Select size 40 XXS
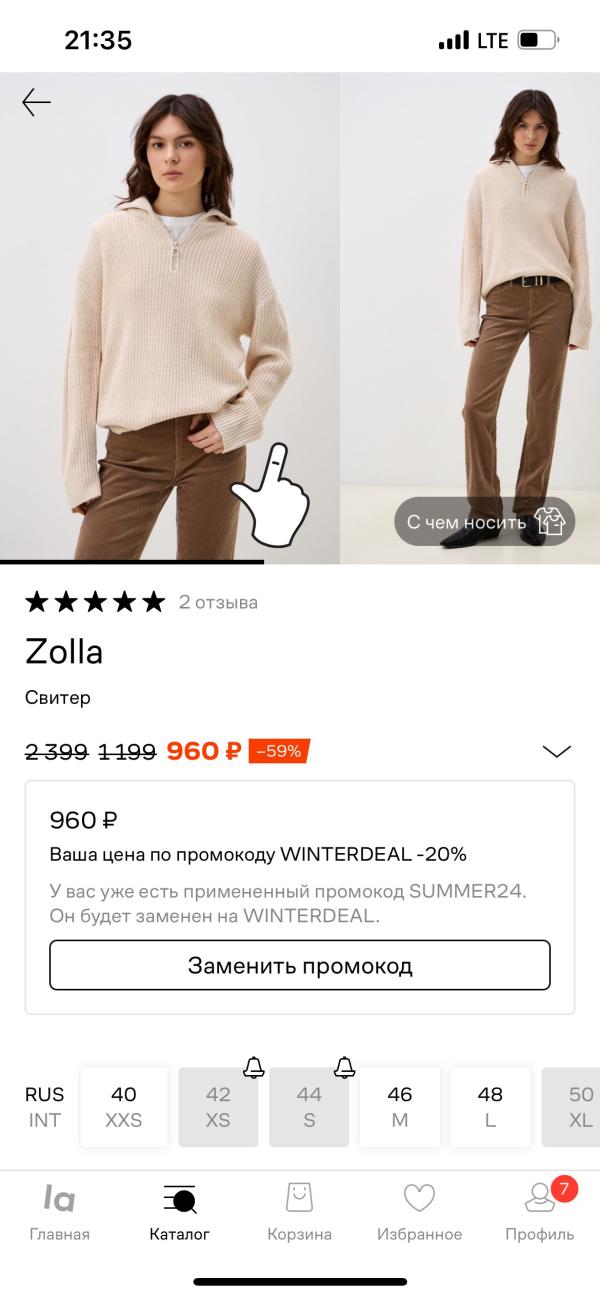Viewport: 600px width, 1297px height. coord(124,1107)
